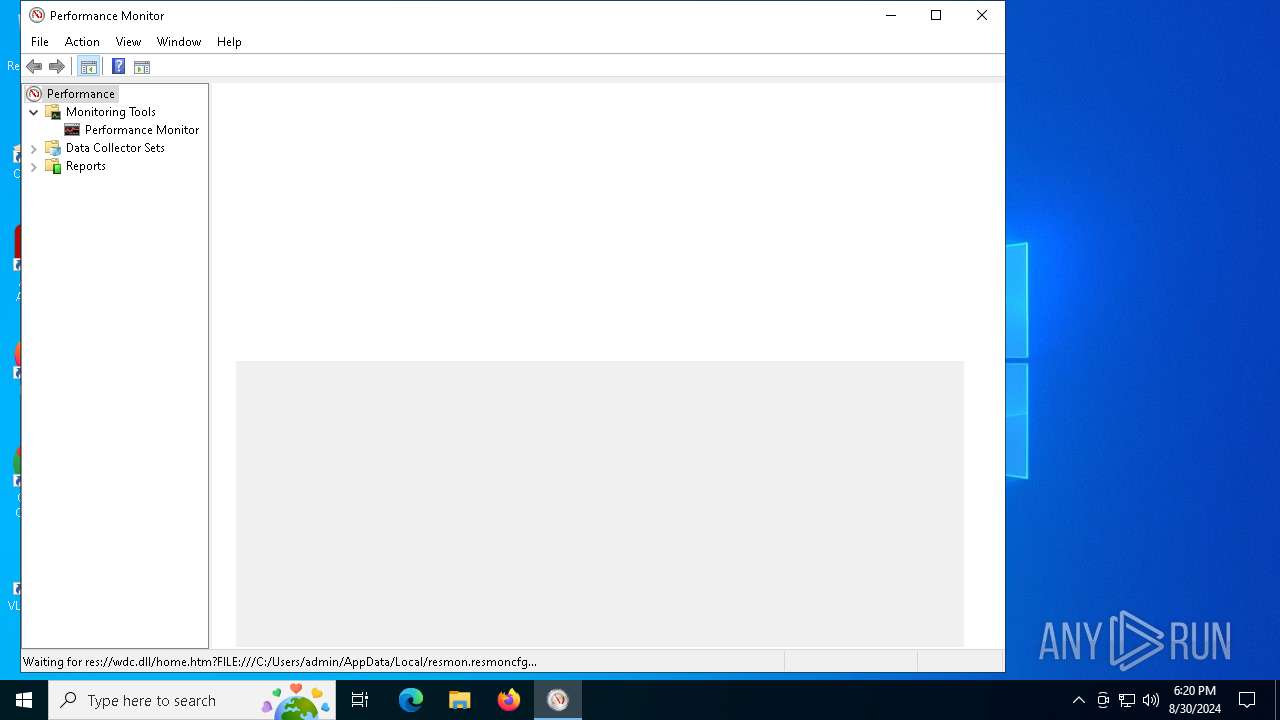Click the Data Collector Sets folder icon
This screenshot has width=1280, height=720.
click(54, 148)
